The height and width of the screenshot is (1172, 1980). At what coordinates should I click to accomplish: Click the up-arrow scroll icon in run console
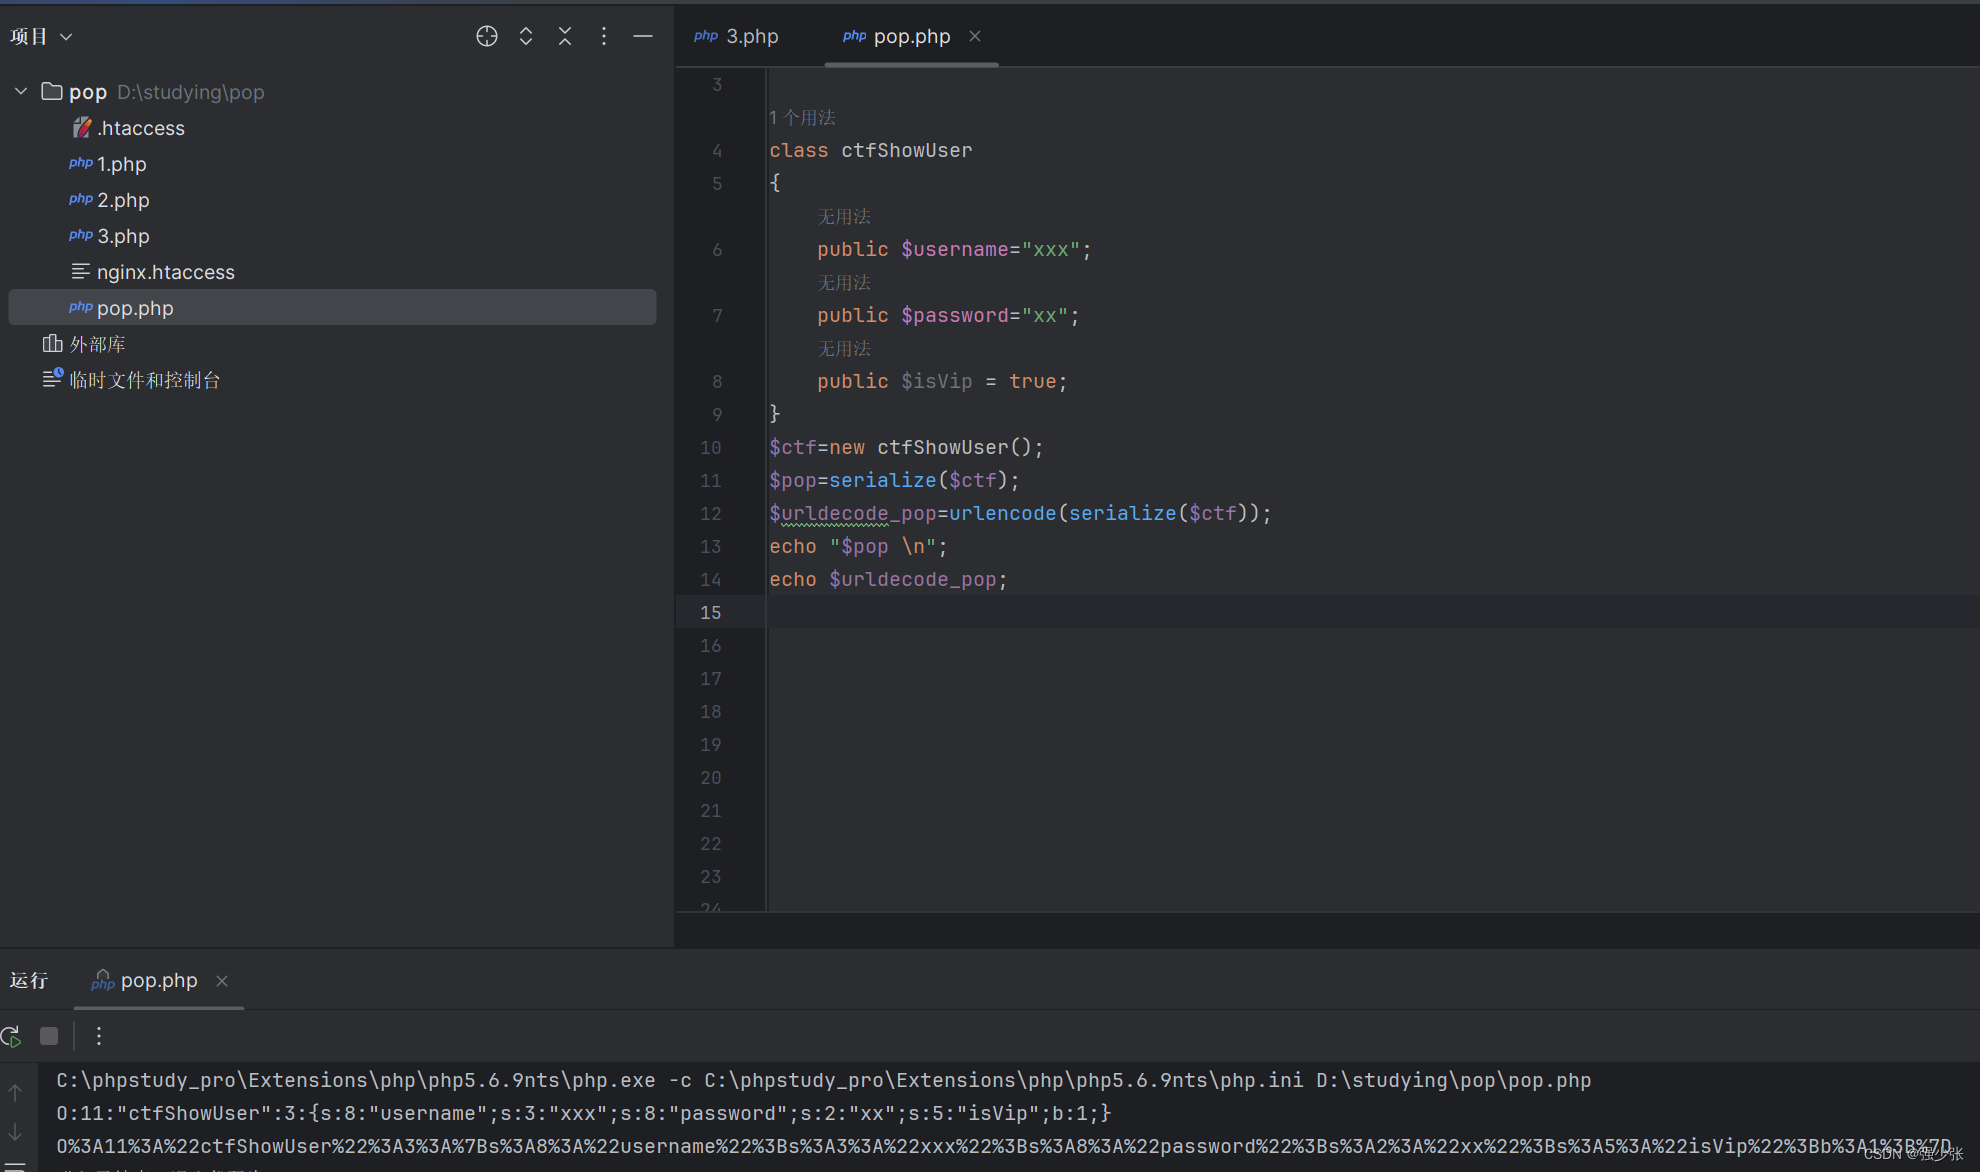coord(15,1093)
